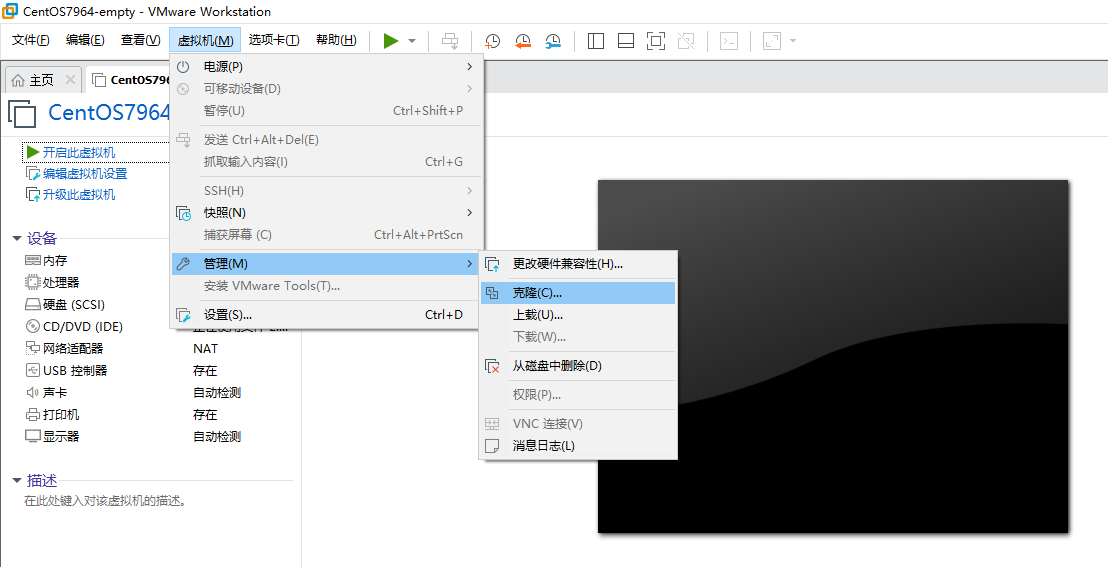
Task: Open 设置(S)... from the VM menu
Action: tap(326, 315)
